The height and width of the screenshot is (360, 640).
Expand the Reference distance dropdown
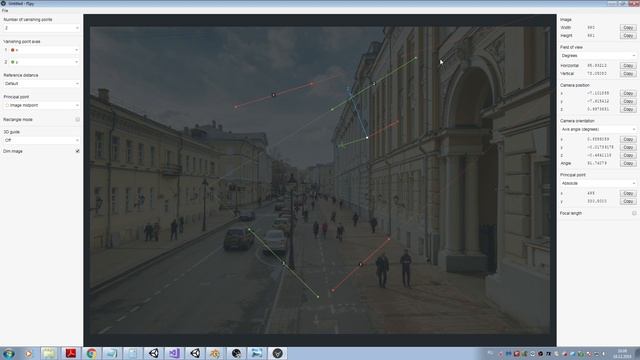pyautogui.click(x=41, y=84)
